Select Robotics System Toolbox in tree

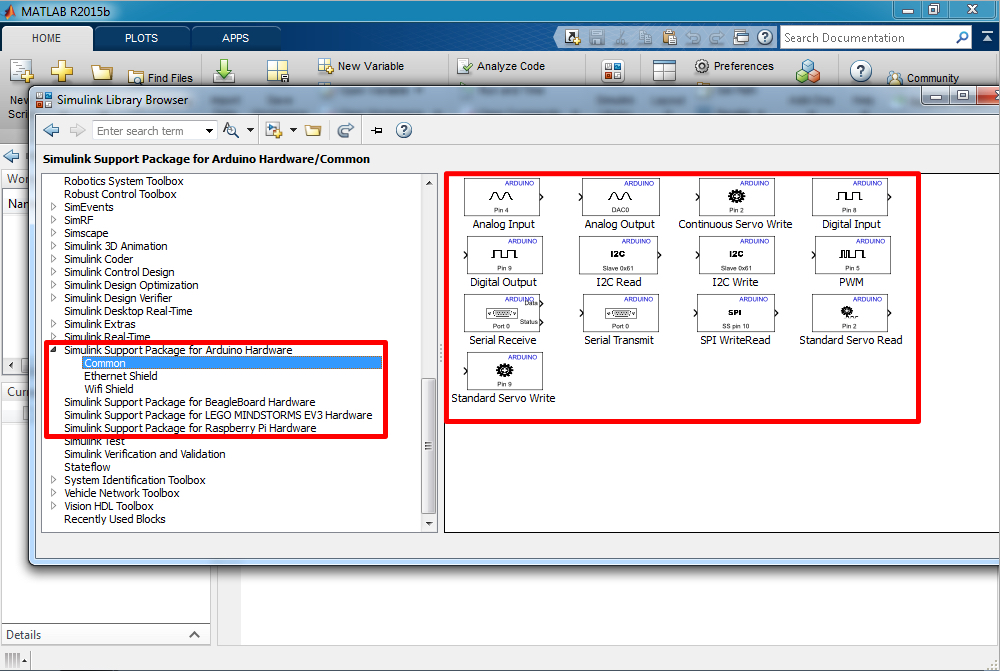tap(124, 181)
